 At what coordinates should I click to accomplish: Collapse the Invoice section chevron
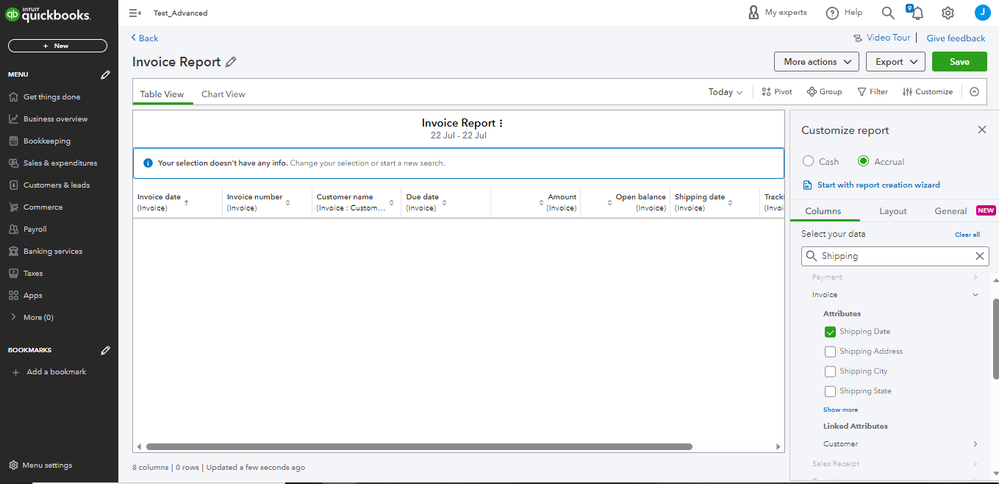pos(975,295)
